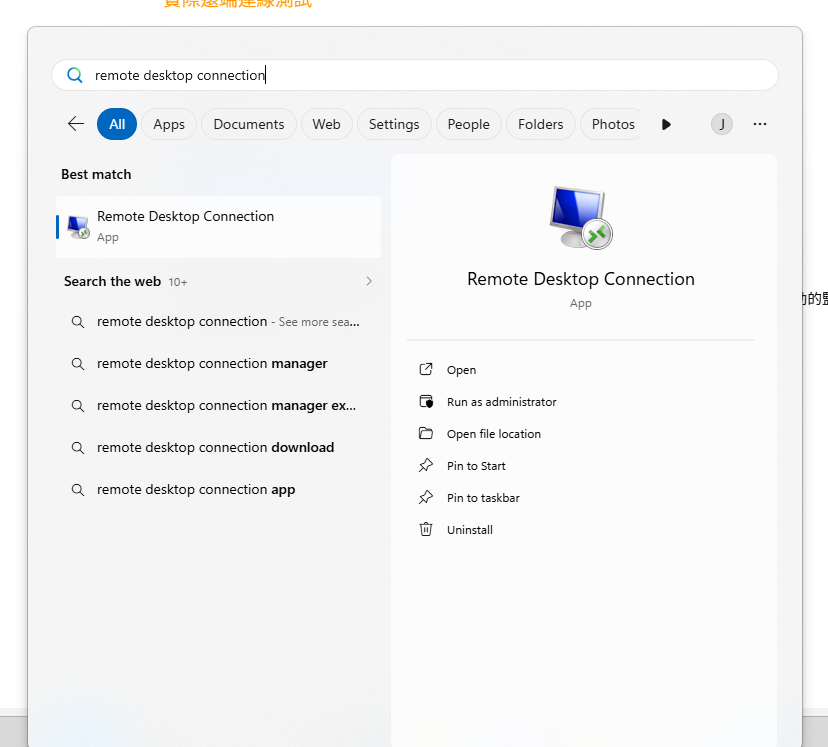Select suggestion 'remote desktop connection manager ex...'
The width and height of the screenshot is (828, 747).
click(x=219, y=405)
